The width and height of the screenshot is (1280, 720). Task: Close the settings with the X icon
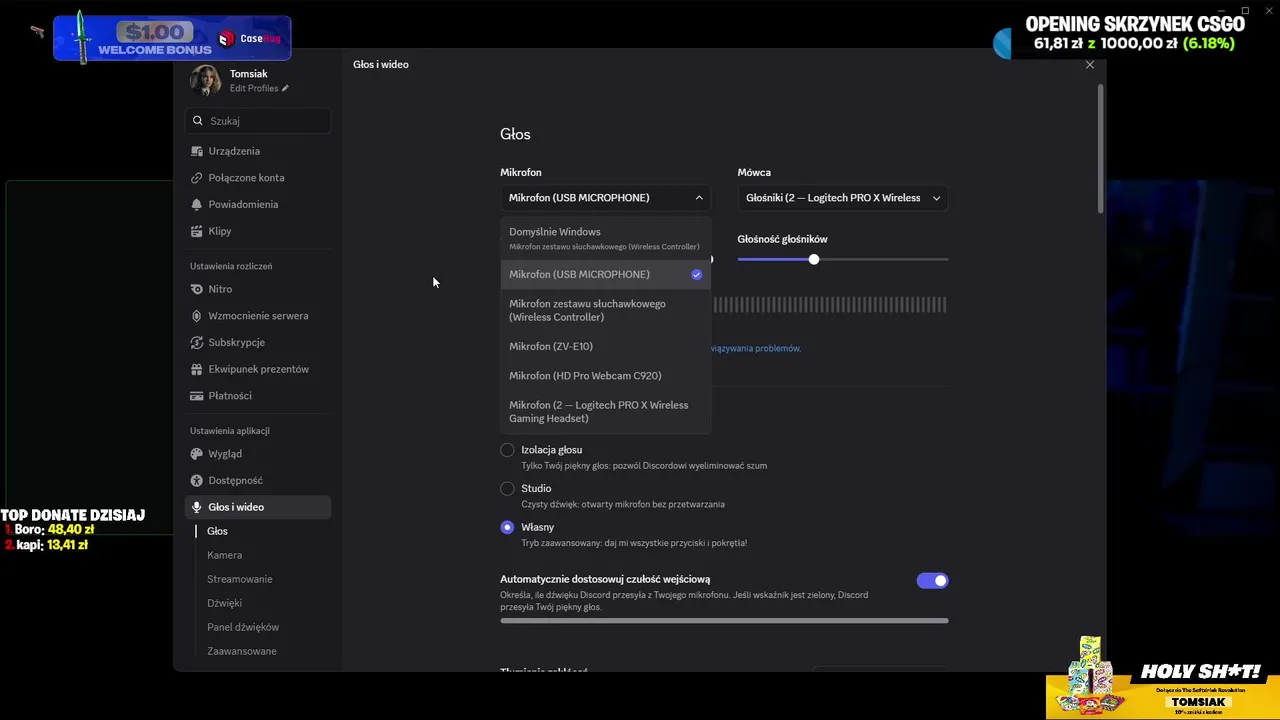pos(1090,65)
